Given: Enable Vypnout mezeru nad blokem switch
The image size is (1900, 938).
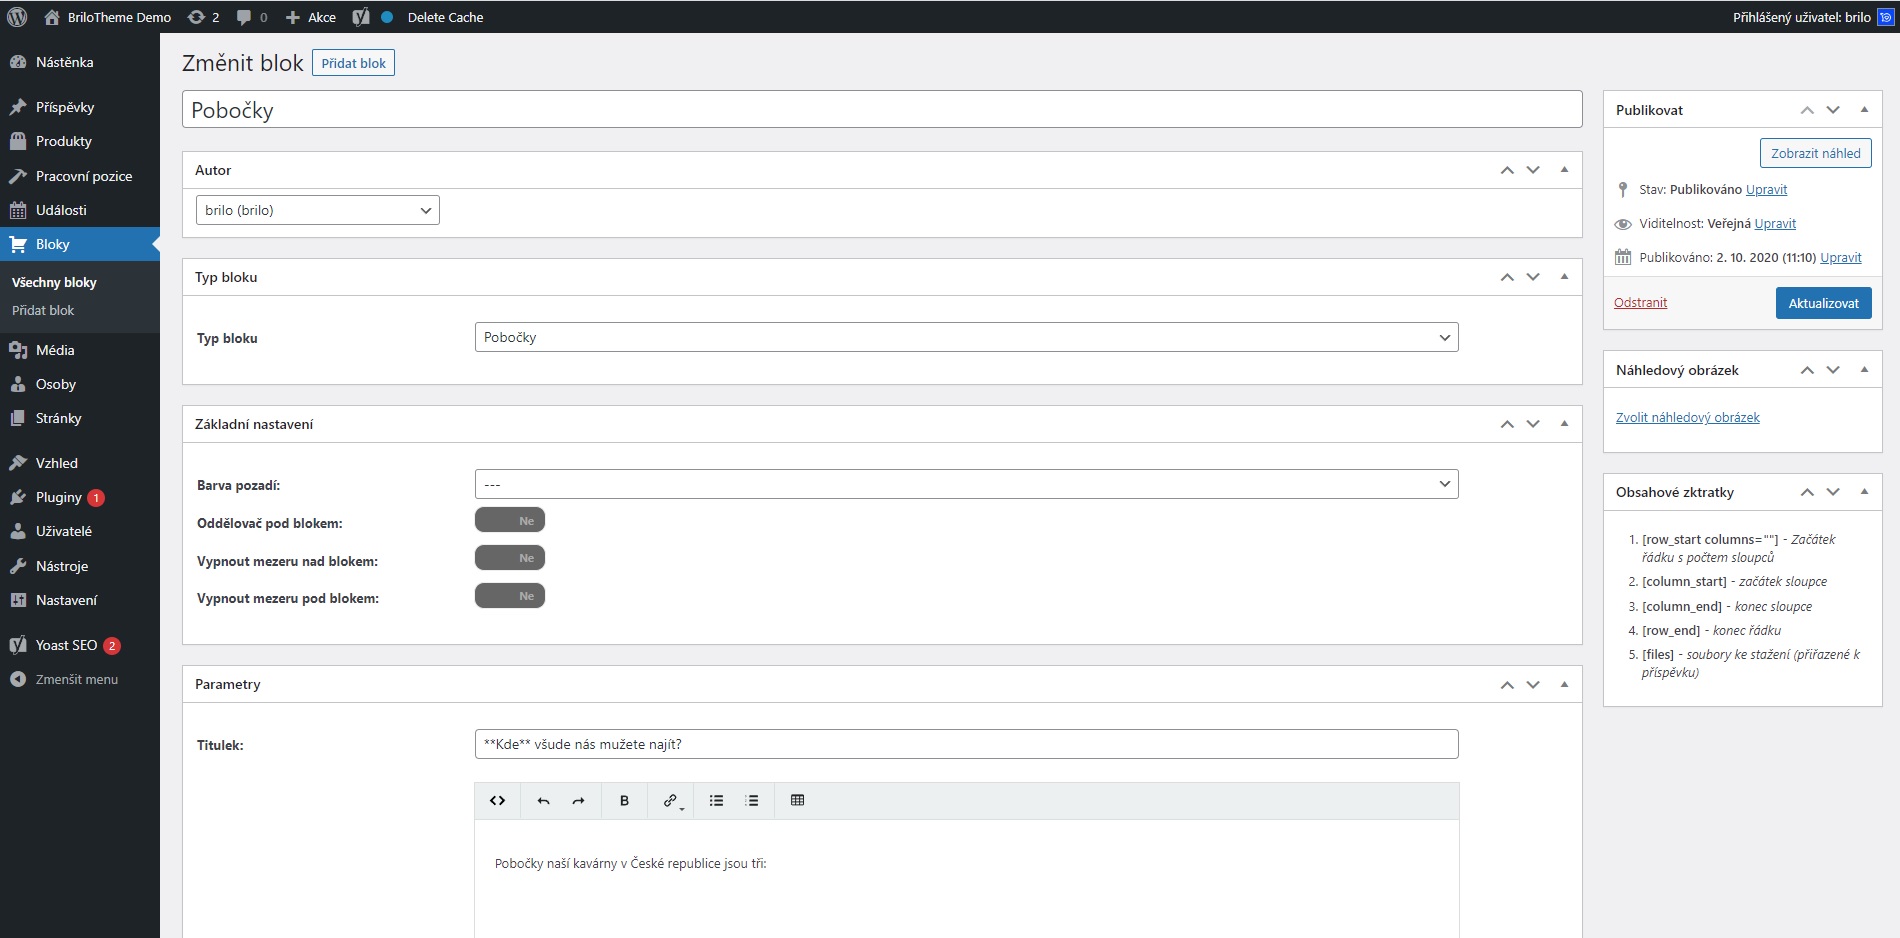Looking at the screenshot, I should tap(509, 558).
